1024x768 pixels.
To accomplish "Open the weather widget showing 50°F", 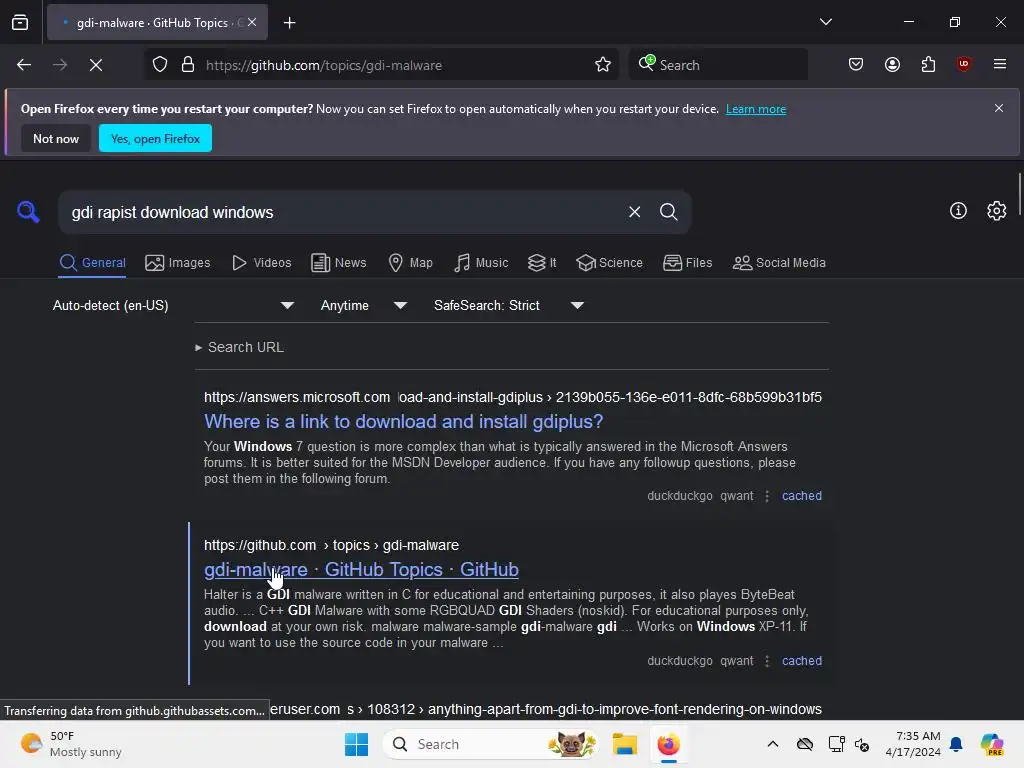I will coord(72,744).
